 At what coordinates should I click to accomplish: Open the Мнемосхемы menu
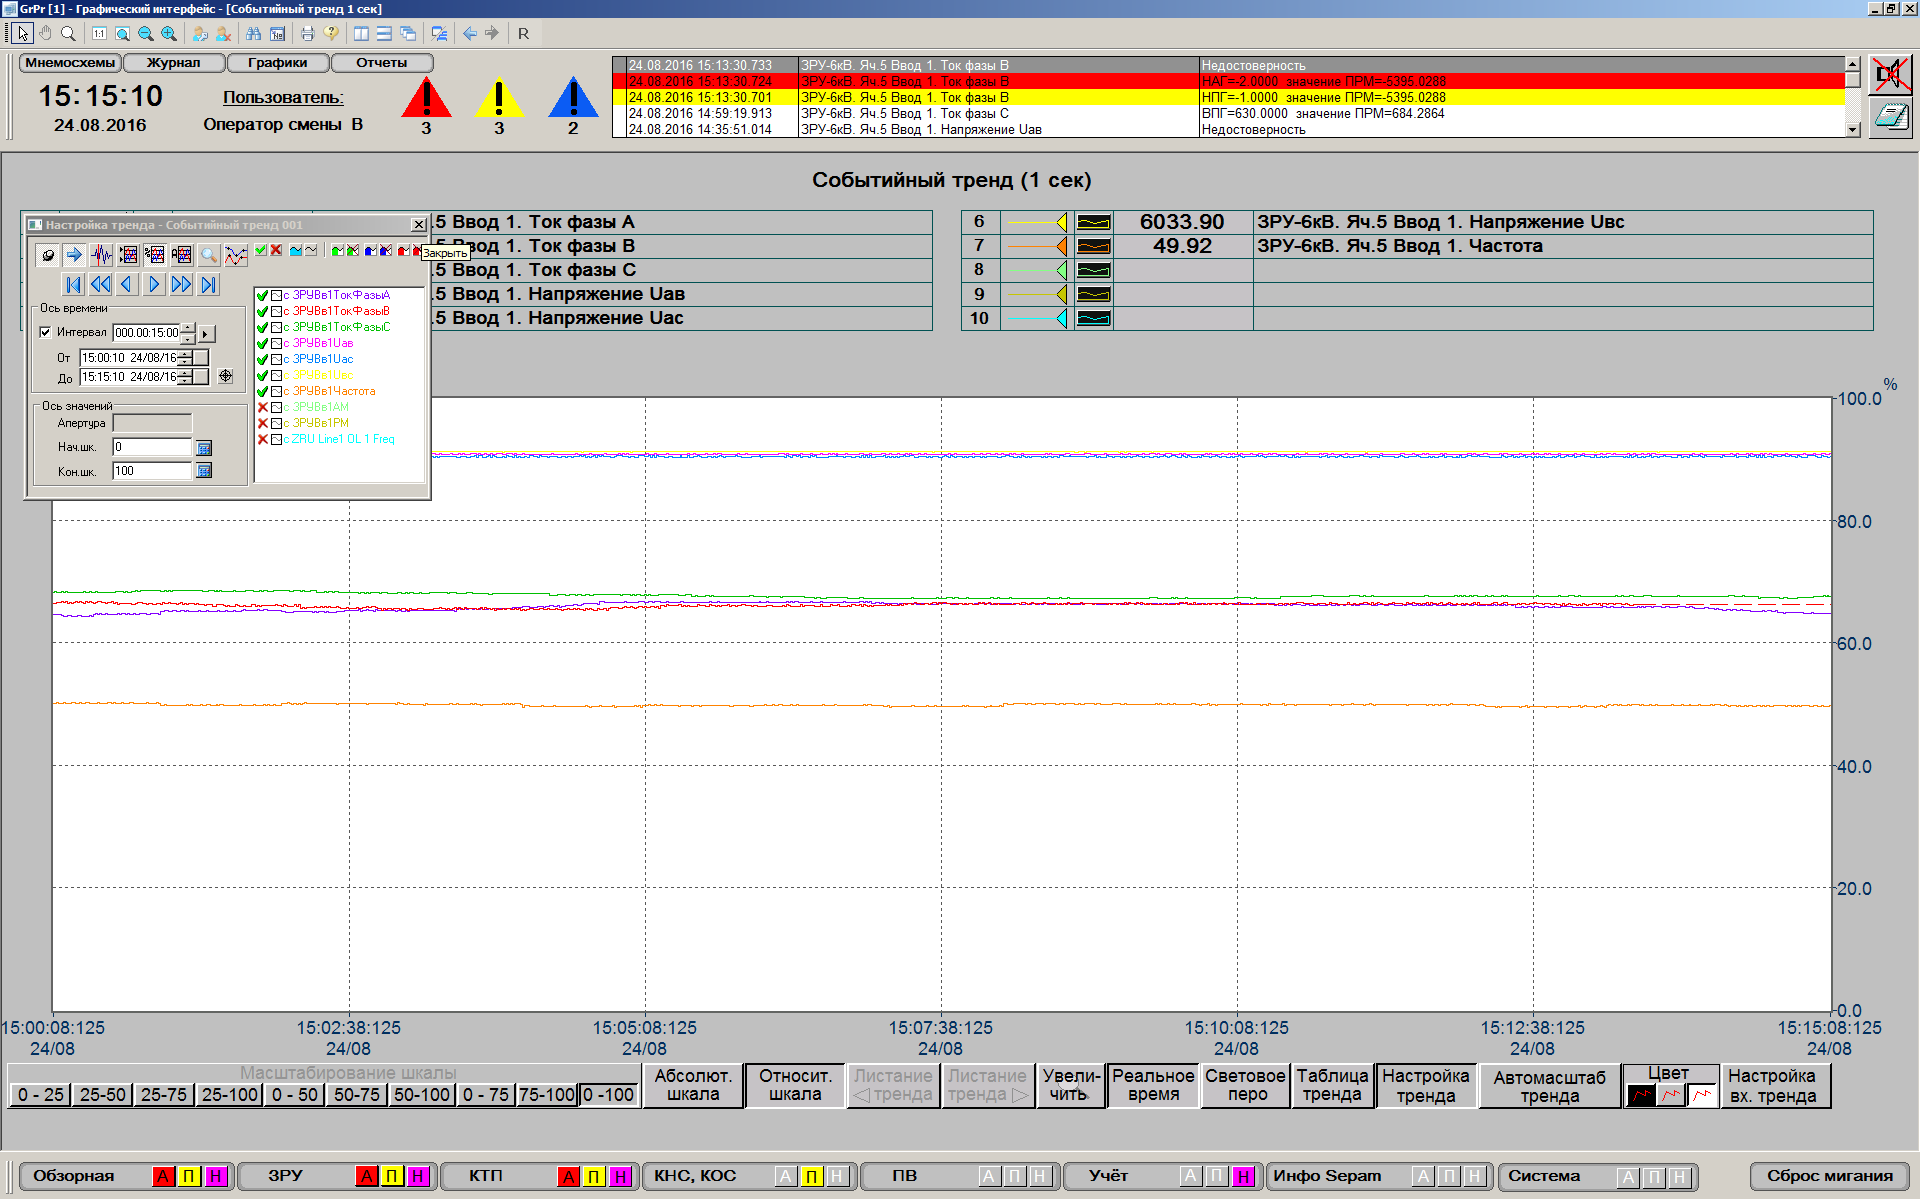(x=70, y=63)
